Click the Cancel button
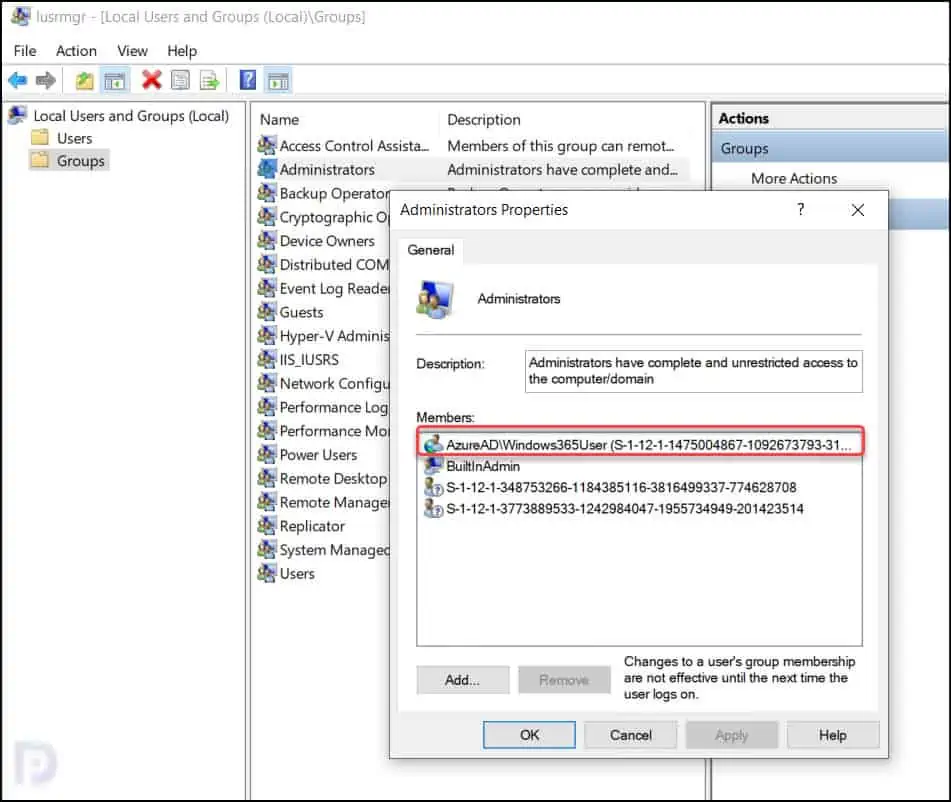This screenshot has width=951, height=802. click(630, 735)
